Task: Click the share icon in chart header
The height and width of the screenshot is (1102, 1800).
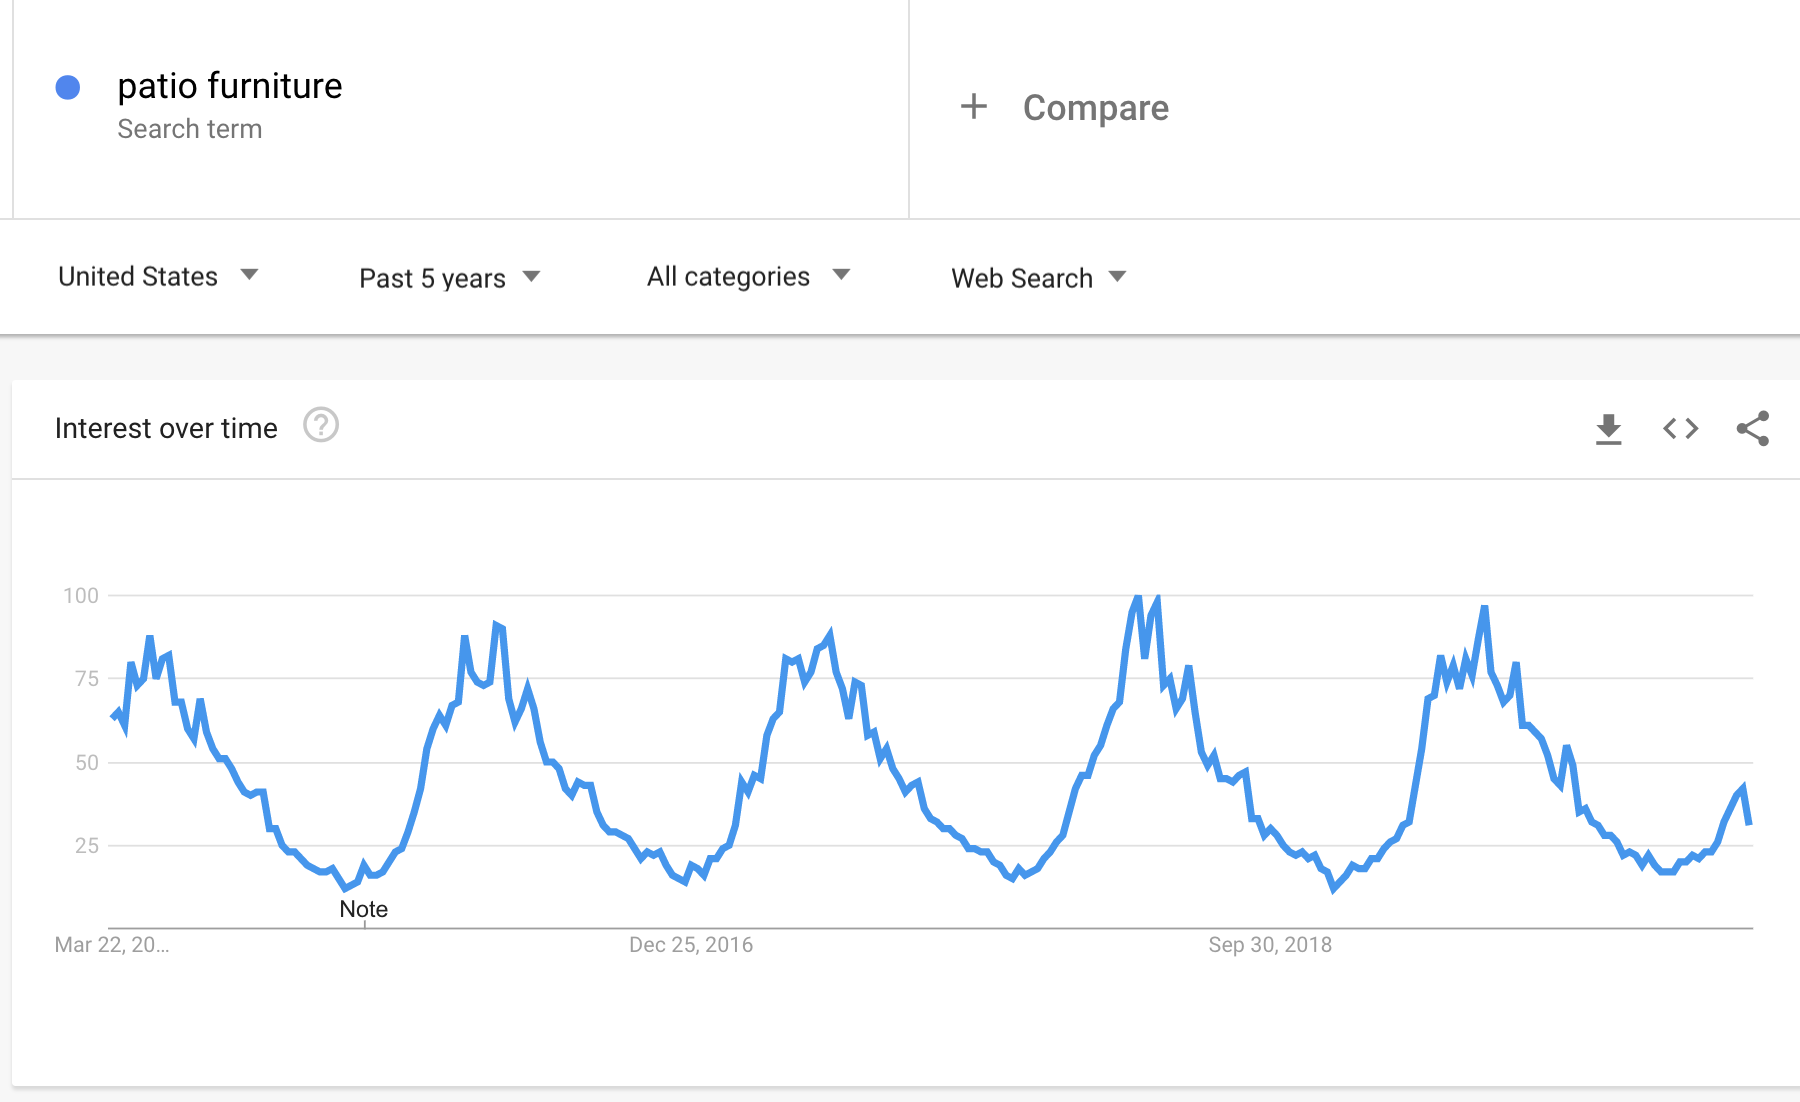Action: click(x=1751, y=428)
